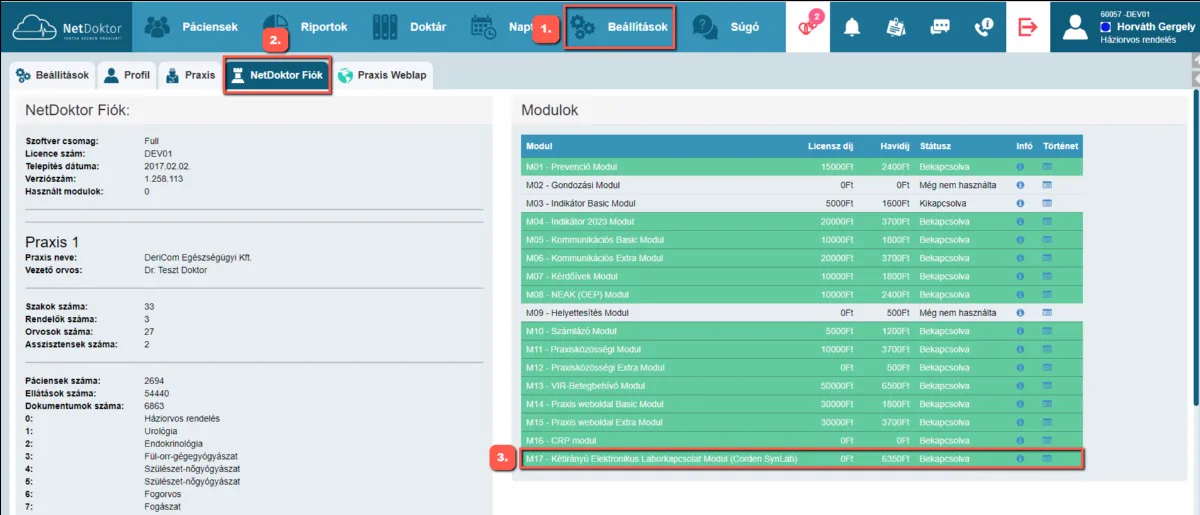Click the info icon for M10 Számlázó Modul
This screenshot has height=515, width=1200.
[1021, 331]
